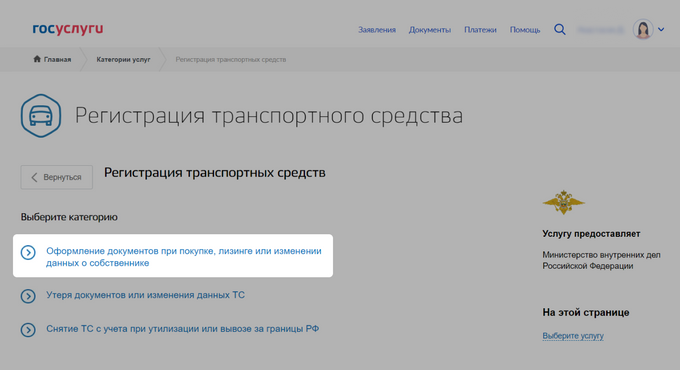
Task: Click Министерство внутренних дел text
Action: (602, 260)
